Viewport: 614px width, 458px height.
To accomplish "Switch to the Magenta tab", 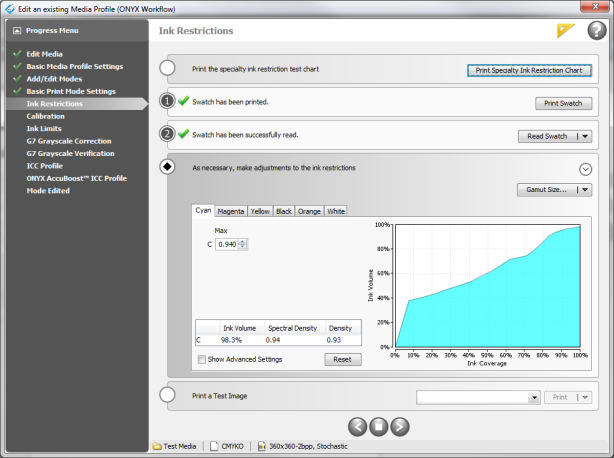I will (231, 211).
